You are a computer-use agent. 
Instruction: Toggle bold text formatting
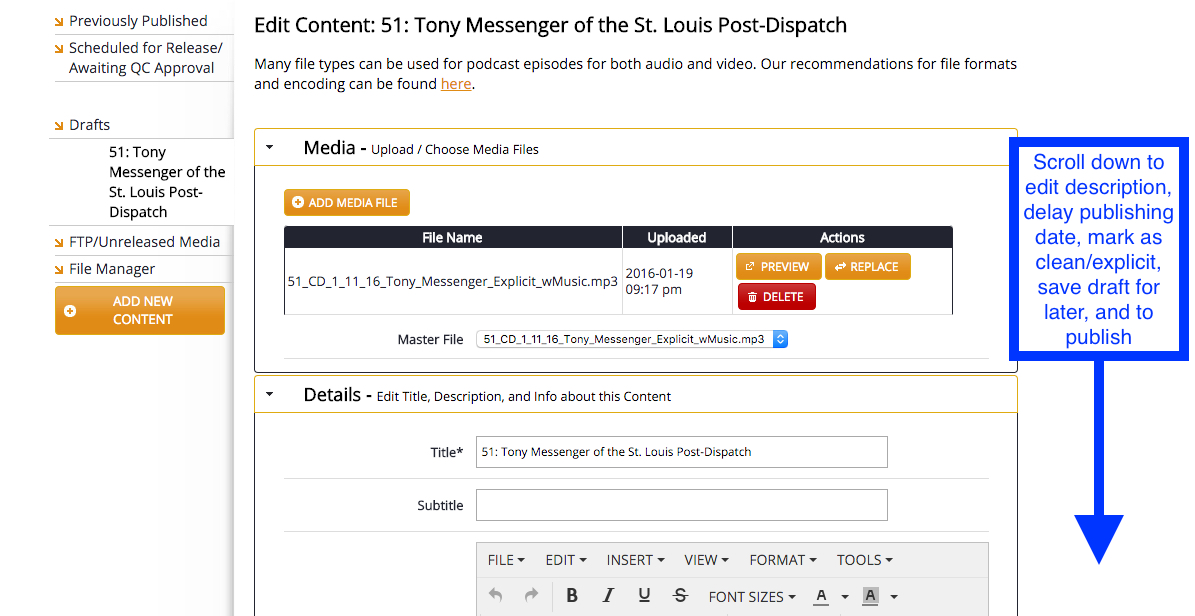(572, 596)
